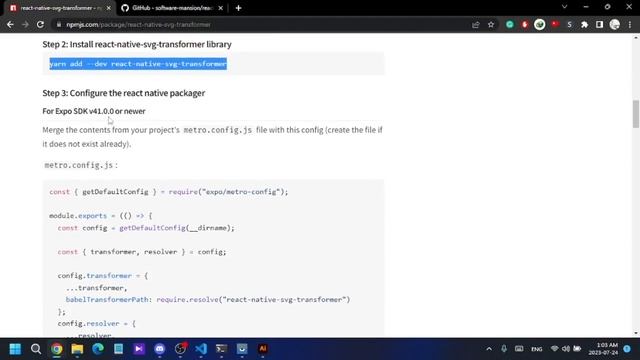The image size is (640, 360).
Task: Open the Grammarly extension icon
Action: (510, 24)
